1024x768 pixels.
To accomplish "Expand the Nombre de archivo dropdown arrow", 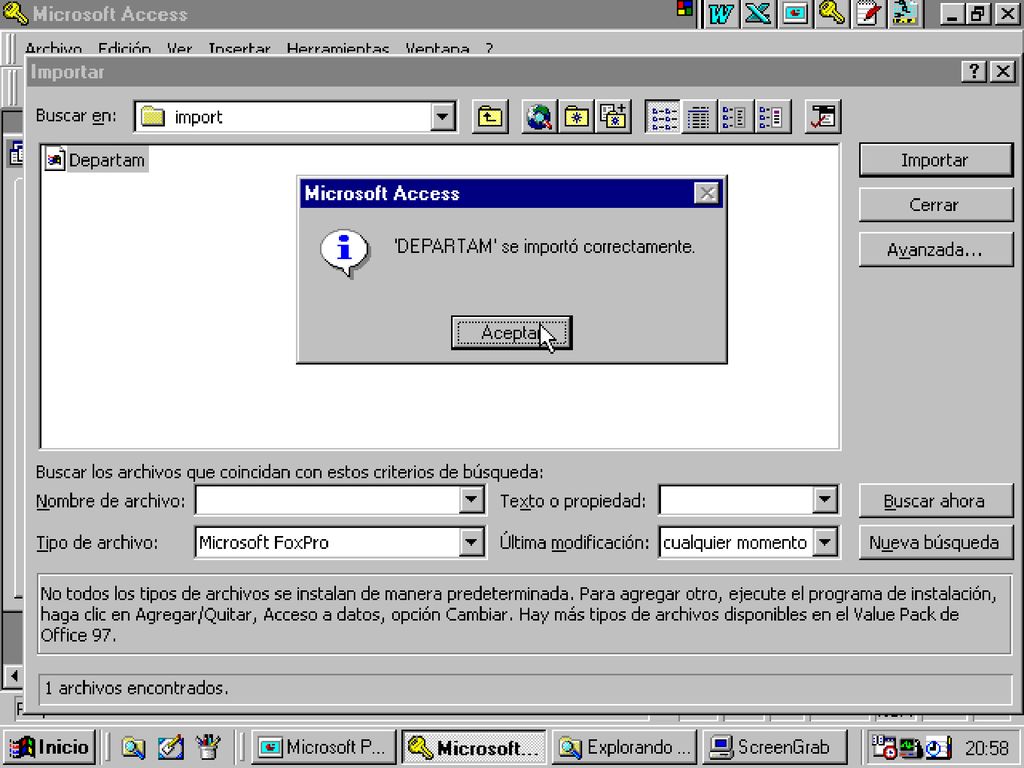I will pos(470,500).
